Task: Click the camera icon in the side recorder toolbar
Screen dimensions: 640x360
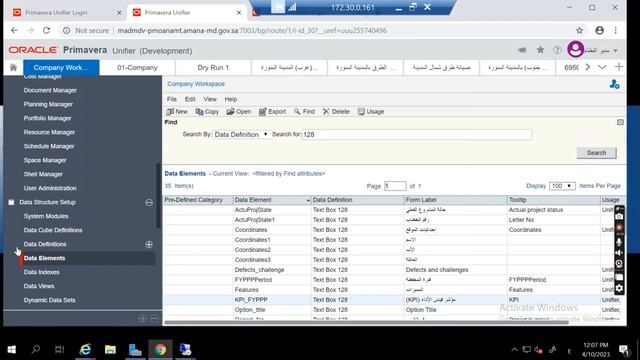Action: click(619, 217)
